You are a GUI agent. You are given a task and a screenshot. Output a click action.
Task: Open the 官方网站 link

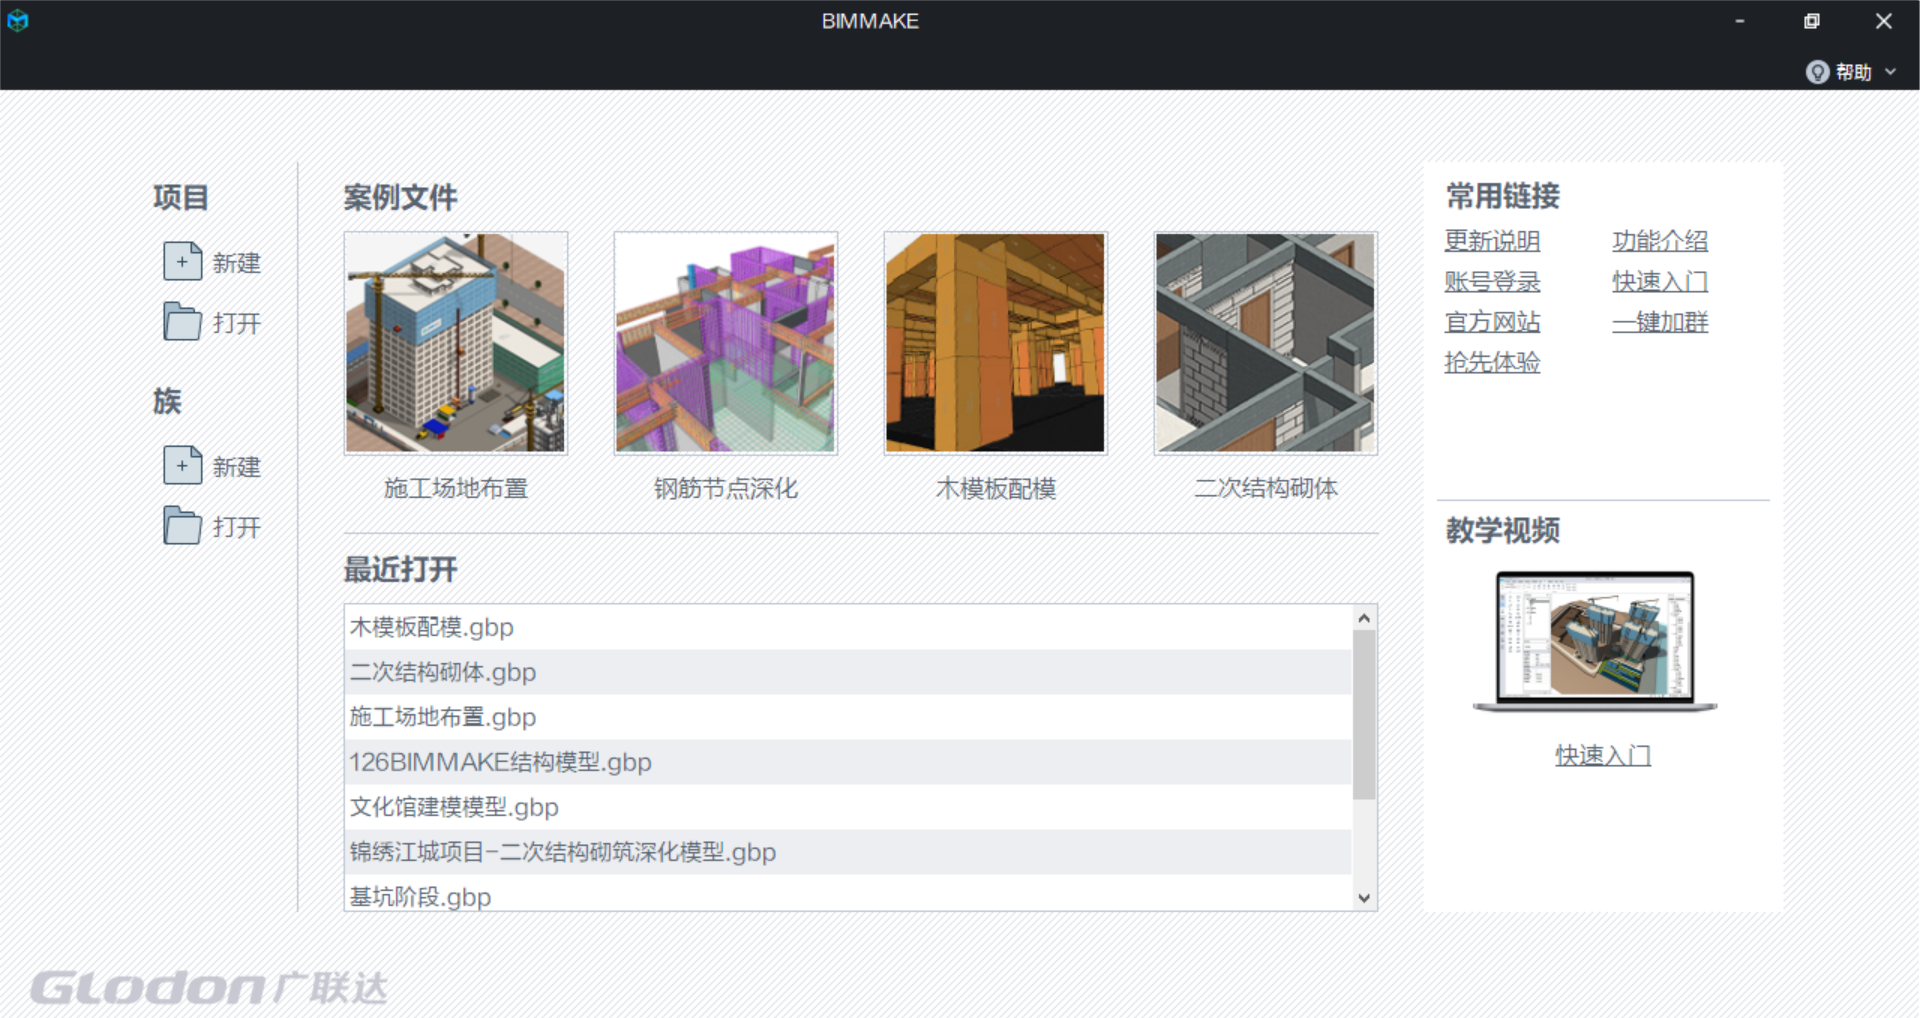coord(1492,322)
